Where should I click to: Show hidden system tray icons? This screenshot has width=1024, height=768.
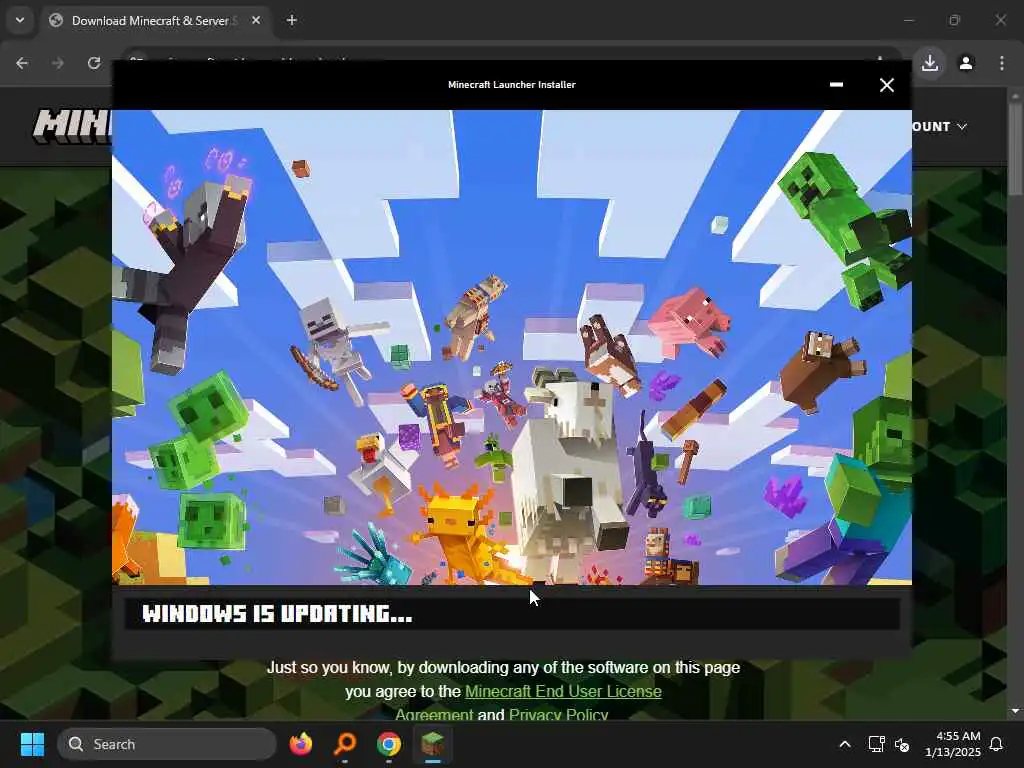click(844, 744)
